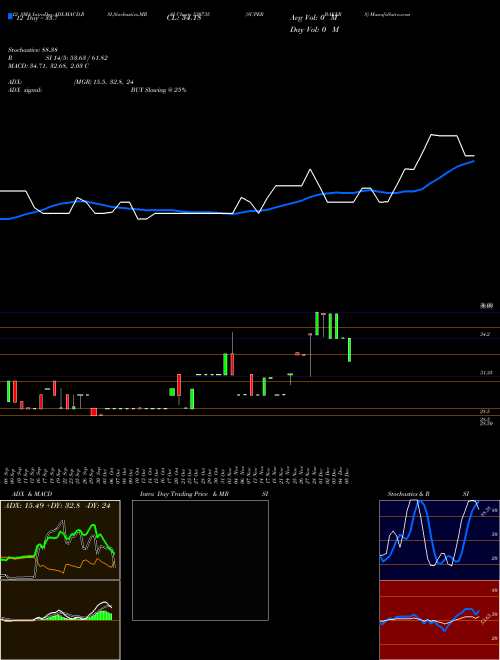Click the ADX indicator chart with green line
The image size is (500, 660).
pyautogui.click(x=60, y=540)
